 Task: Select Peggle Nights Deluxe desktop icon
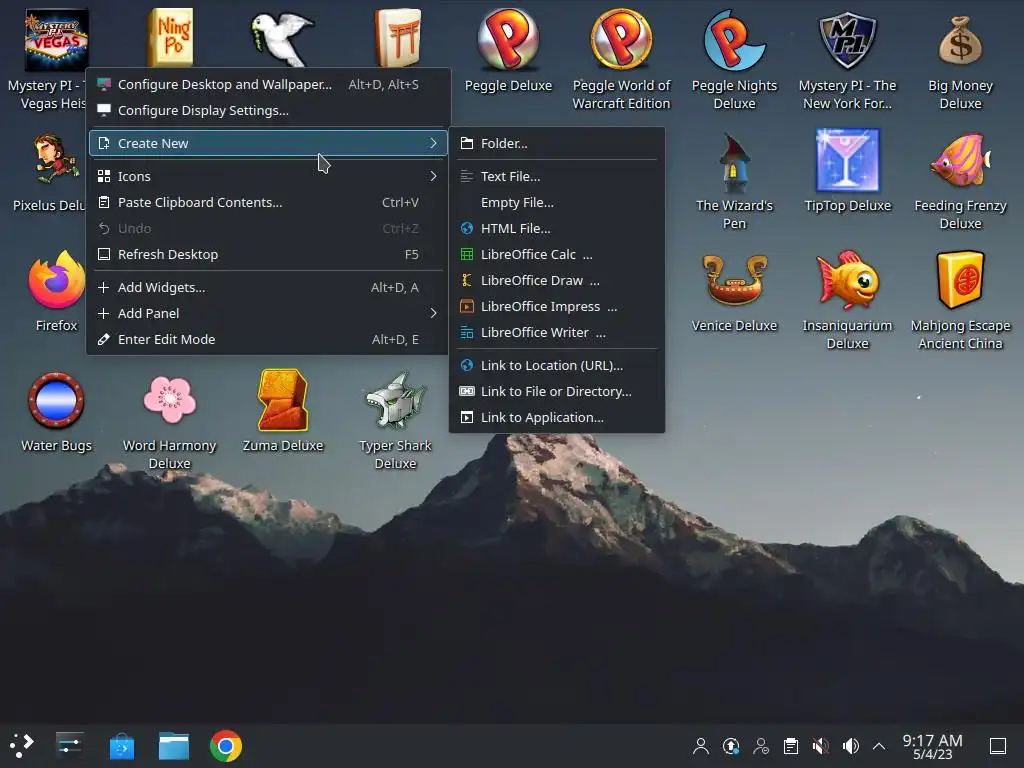pyautogui.click(x=734, y=40)
